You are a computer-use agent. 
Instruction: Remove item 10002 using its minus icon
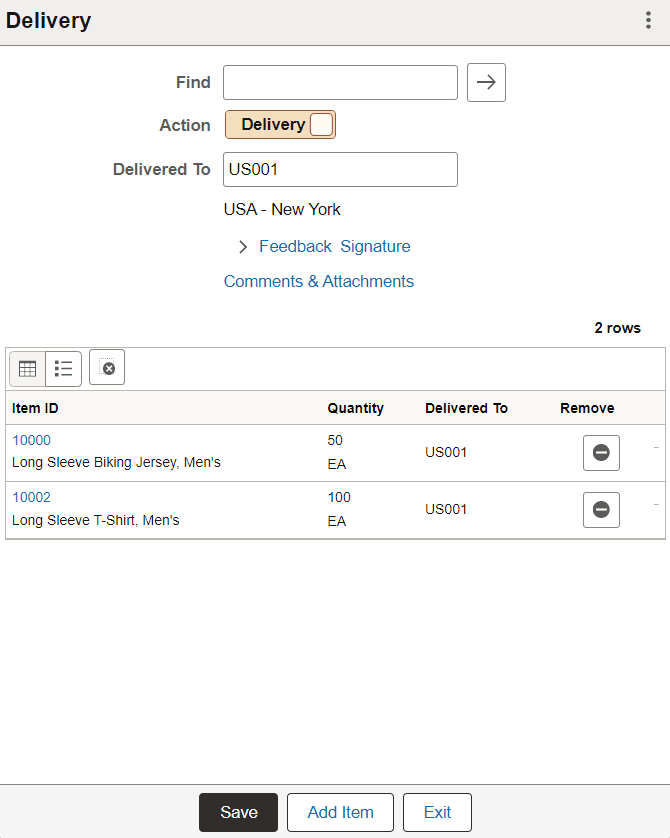pos(601,510)
